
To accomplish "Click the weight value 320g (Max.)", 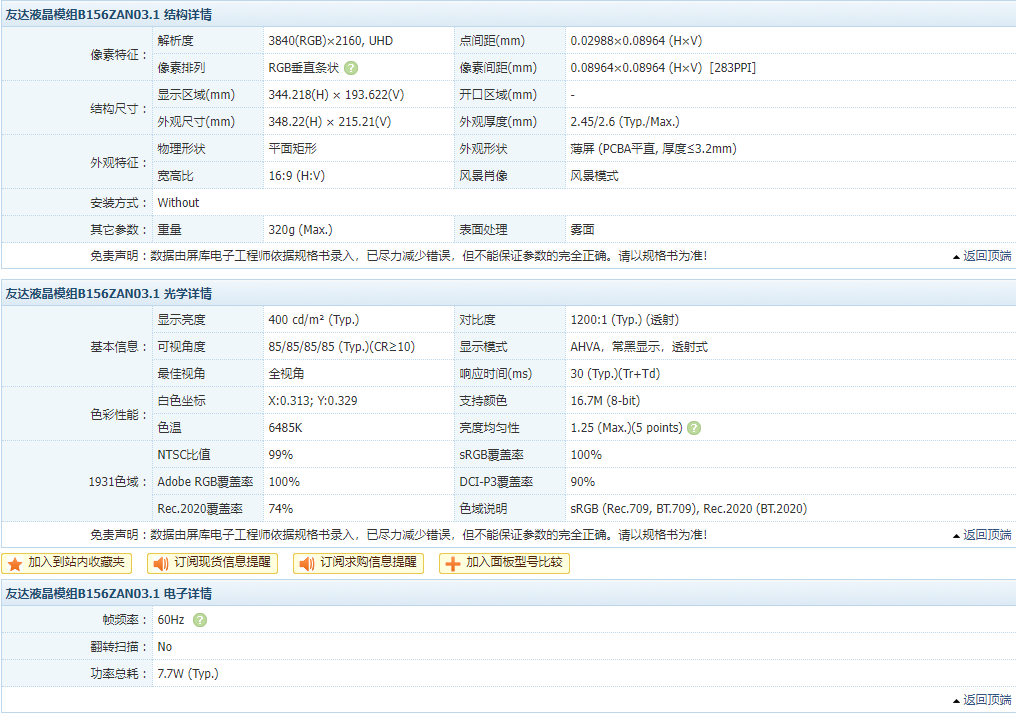I will click(300, 230).
